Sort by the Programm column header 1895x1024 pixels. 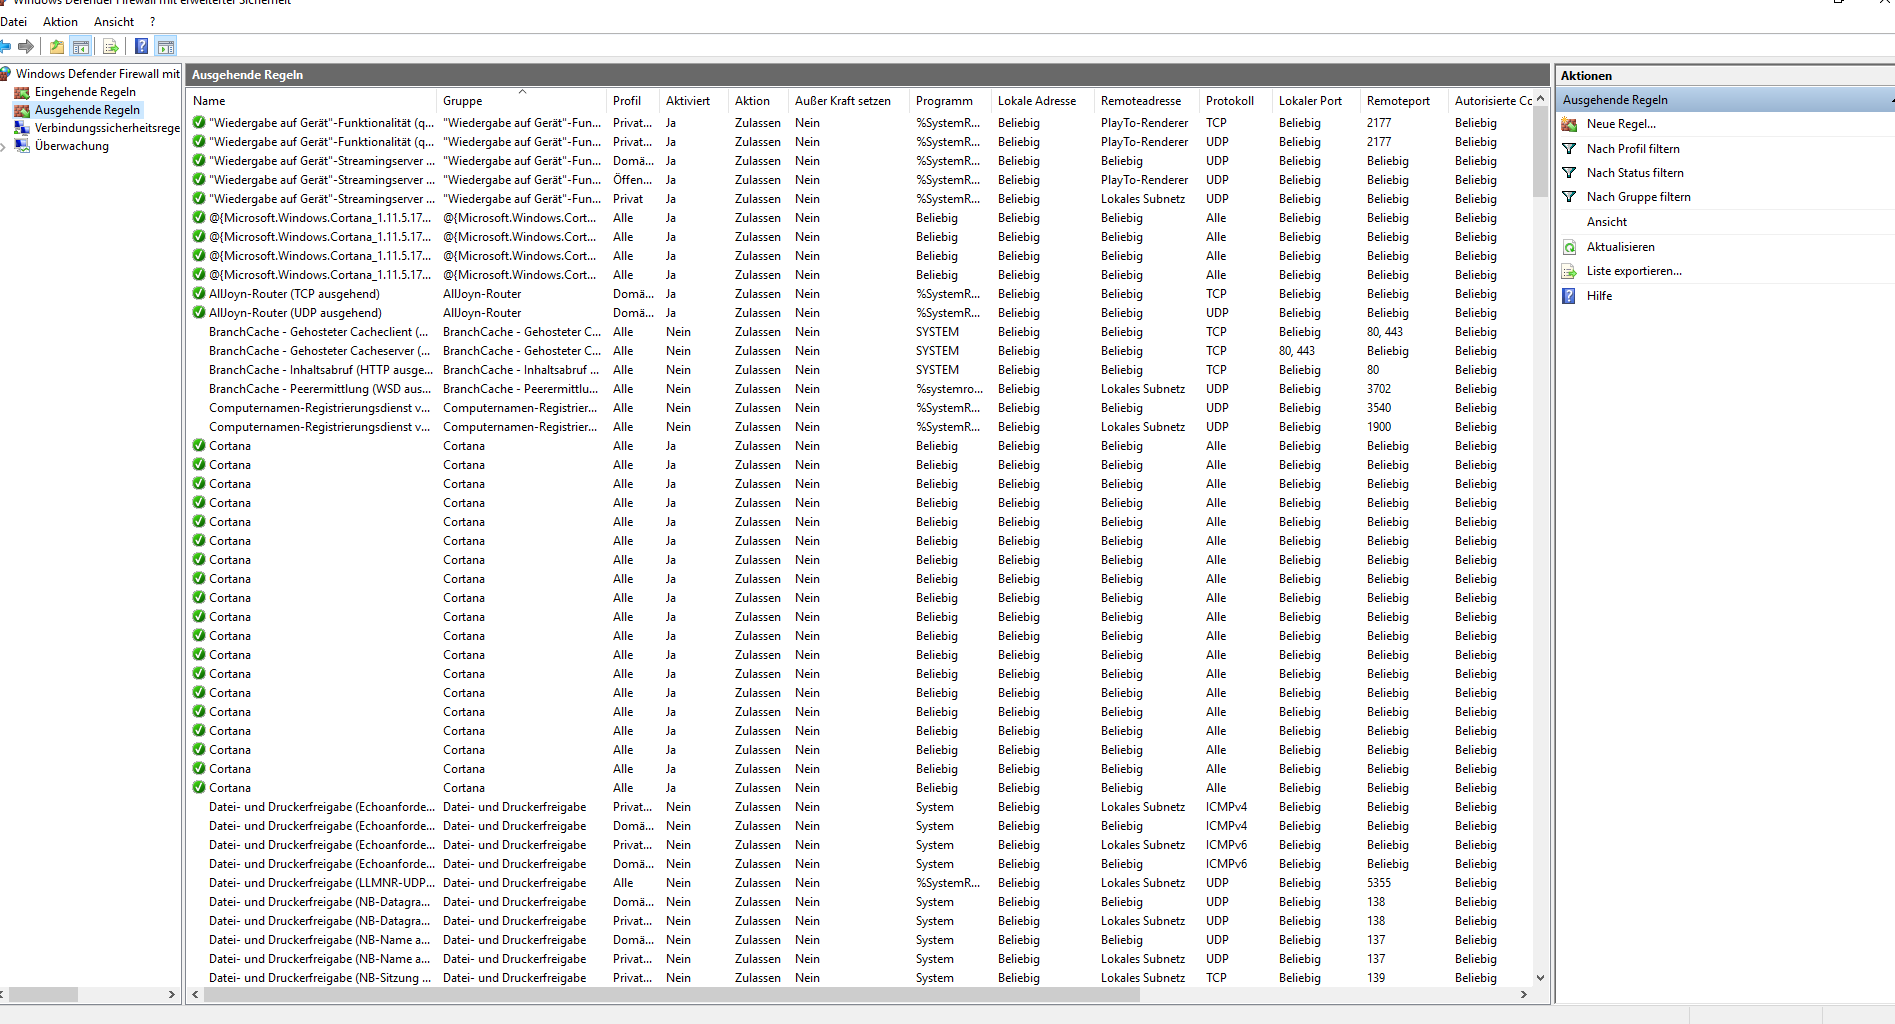950,101
